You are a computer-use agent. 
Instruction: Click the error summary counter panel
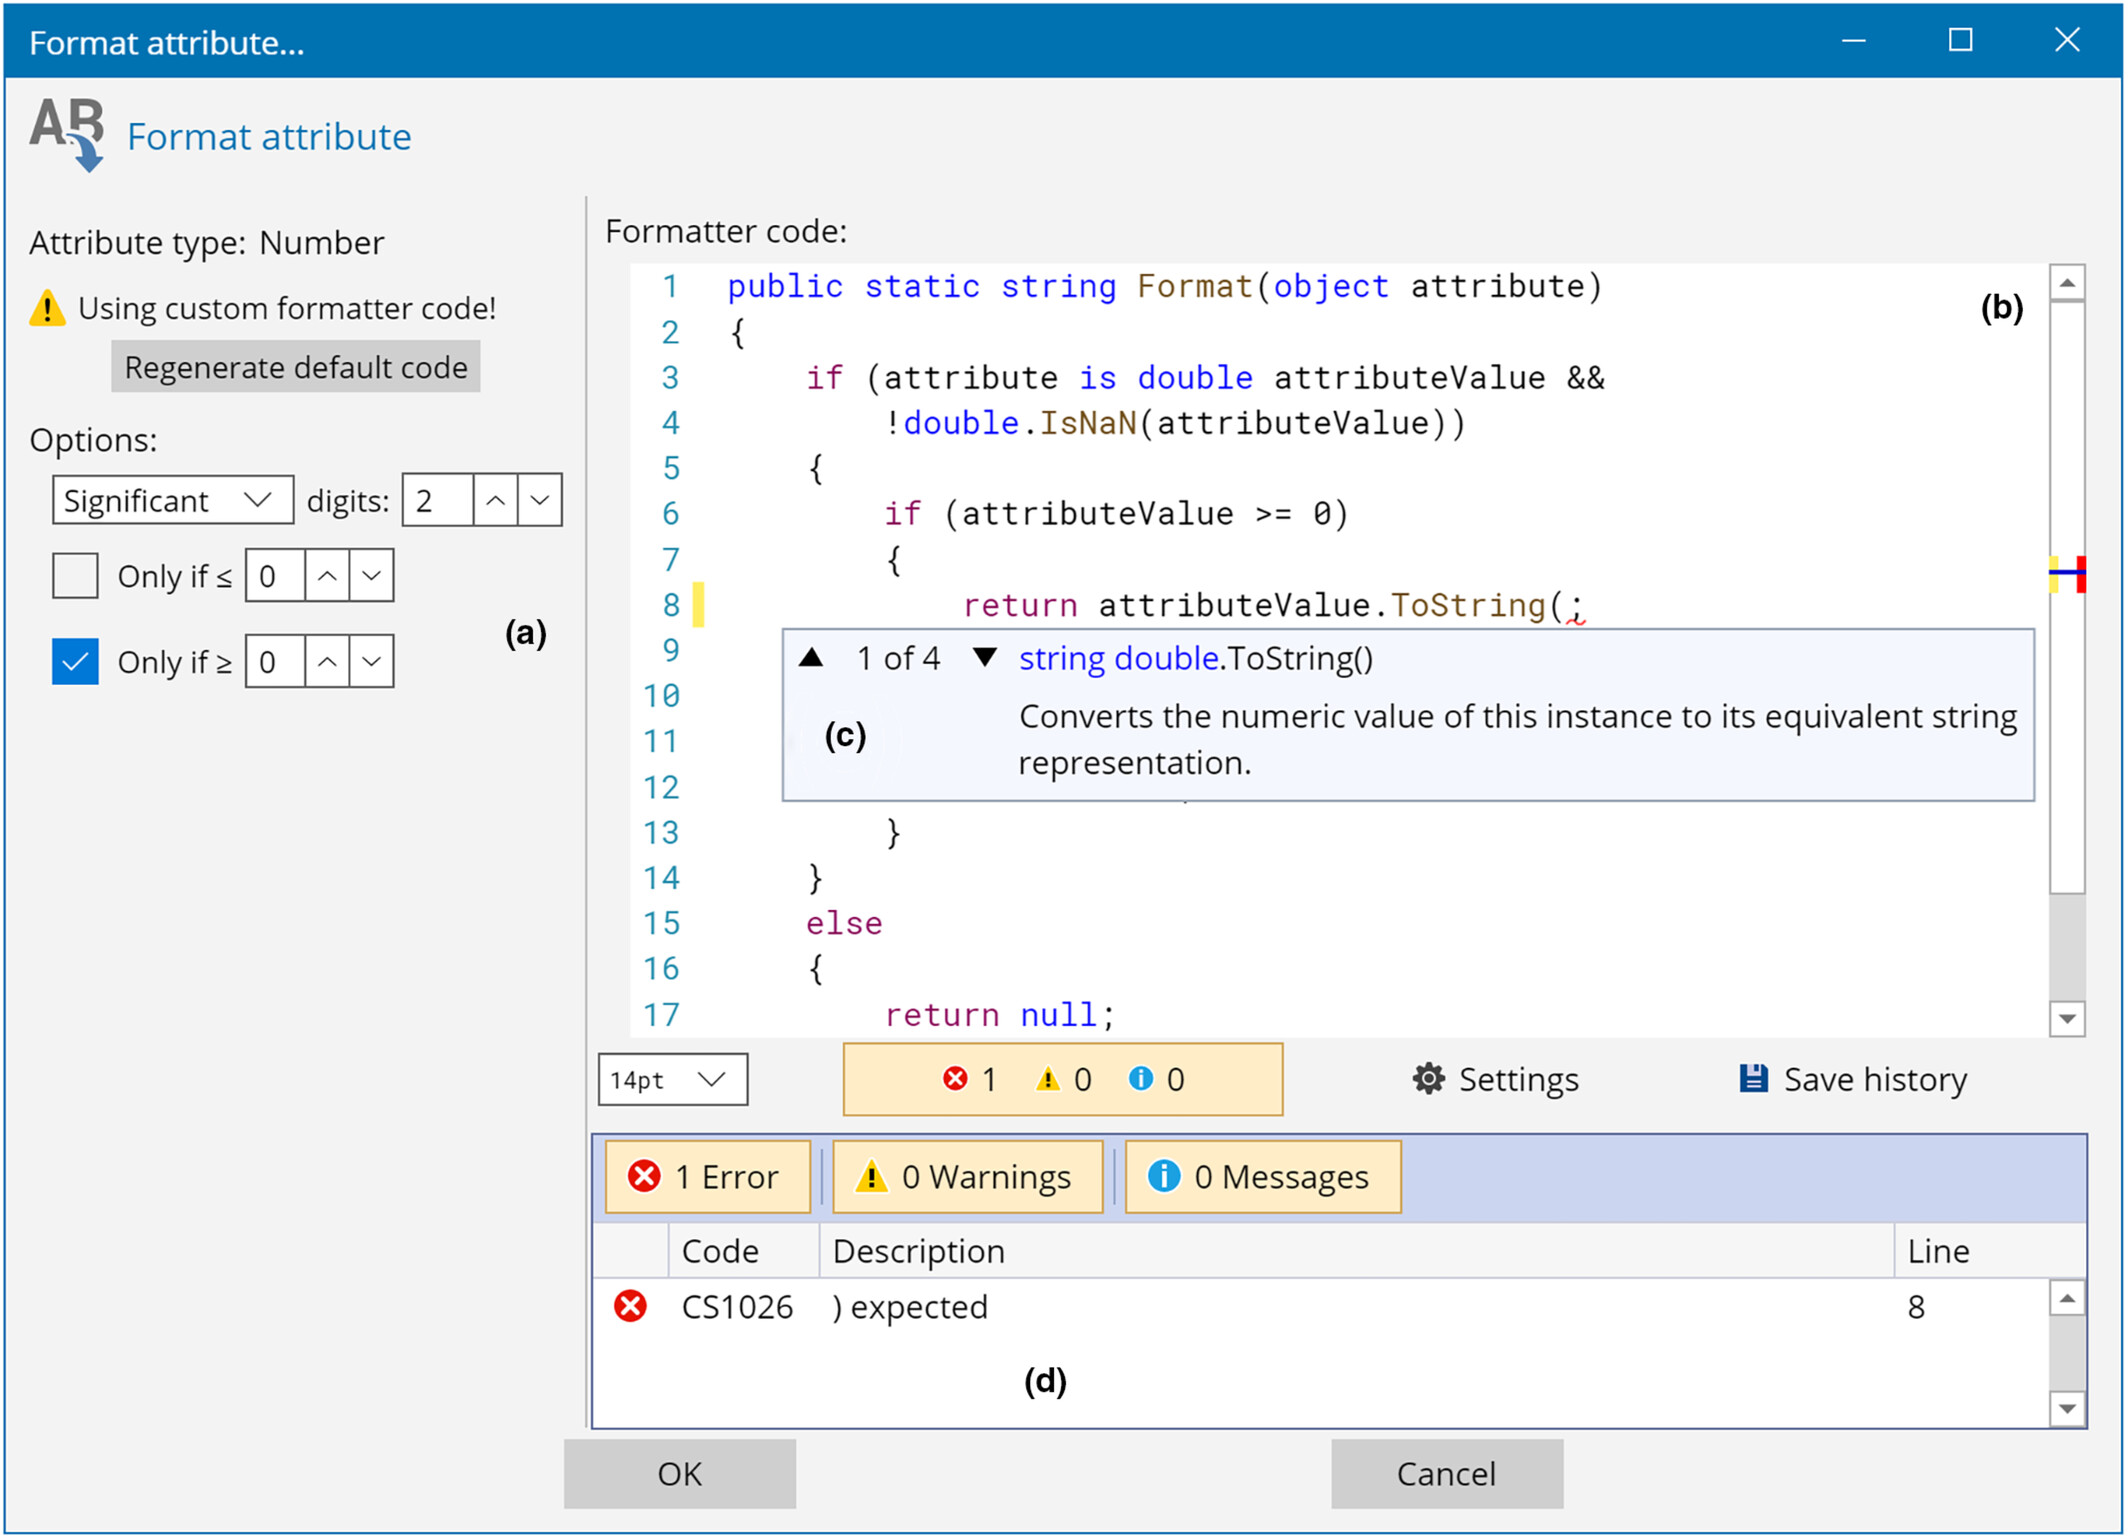1063,1079
